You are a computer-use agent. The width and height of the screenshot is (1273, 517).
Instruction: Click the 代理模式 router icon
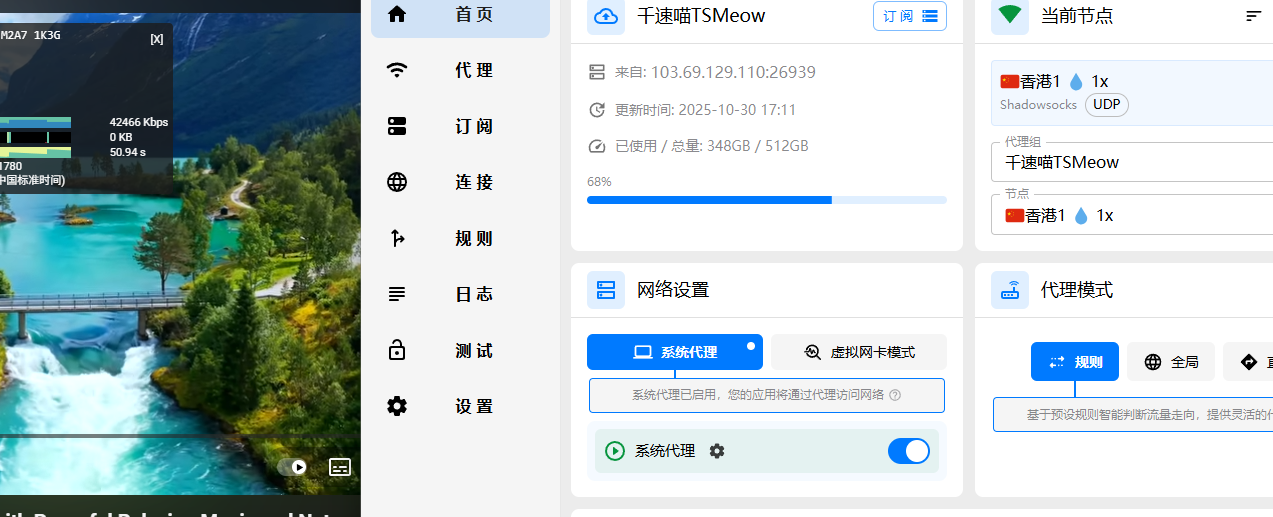pos(1010,290)
